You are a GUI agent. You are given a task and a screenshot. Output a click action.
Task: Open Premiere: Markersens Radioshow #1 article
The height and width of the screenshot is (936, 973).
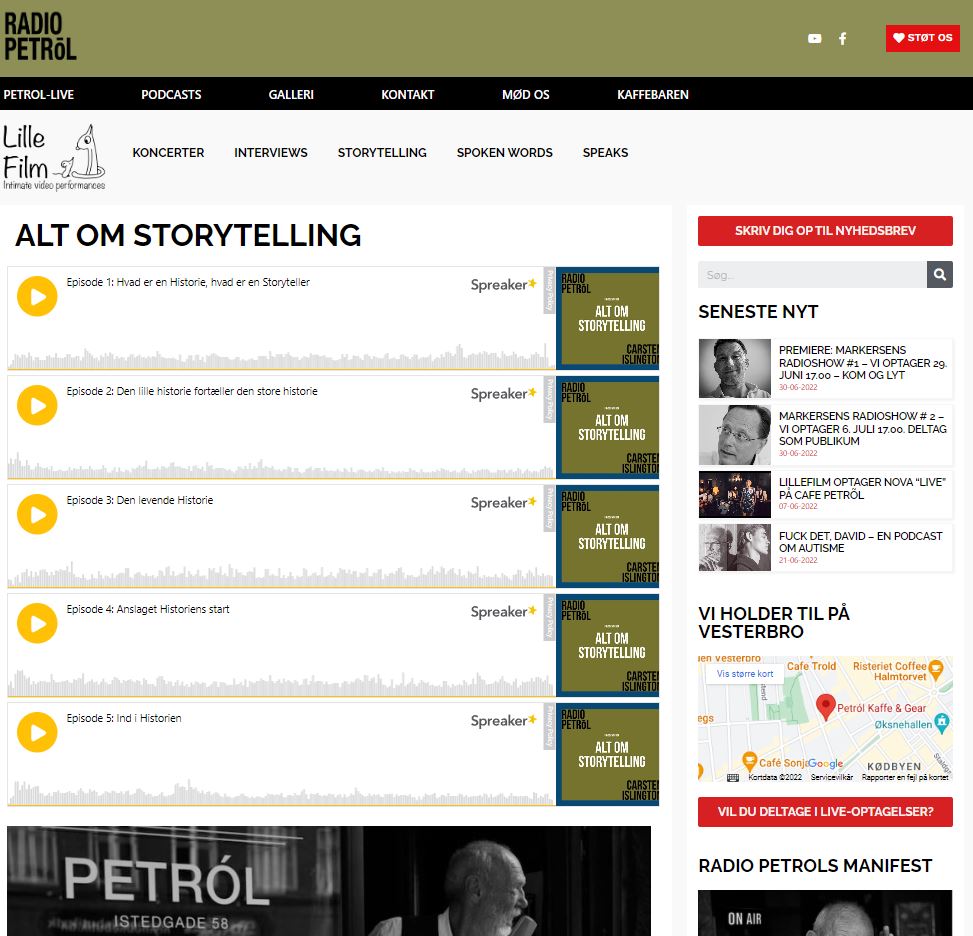[863, 362]
